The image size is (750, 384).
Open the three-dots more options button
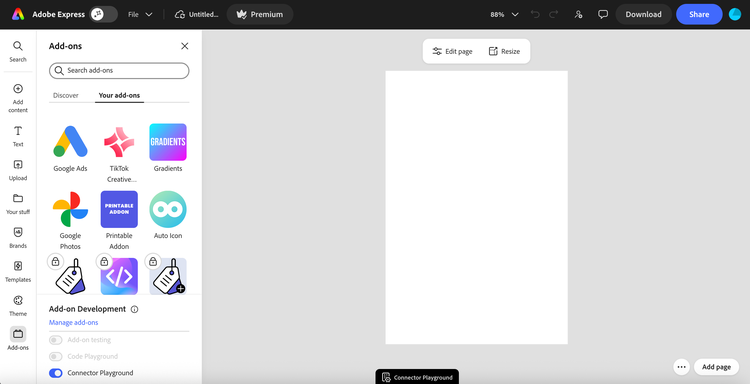682,367
